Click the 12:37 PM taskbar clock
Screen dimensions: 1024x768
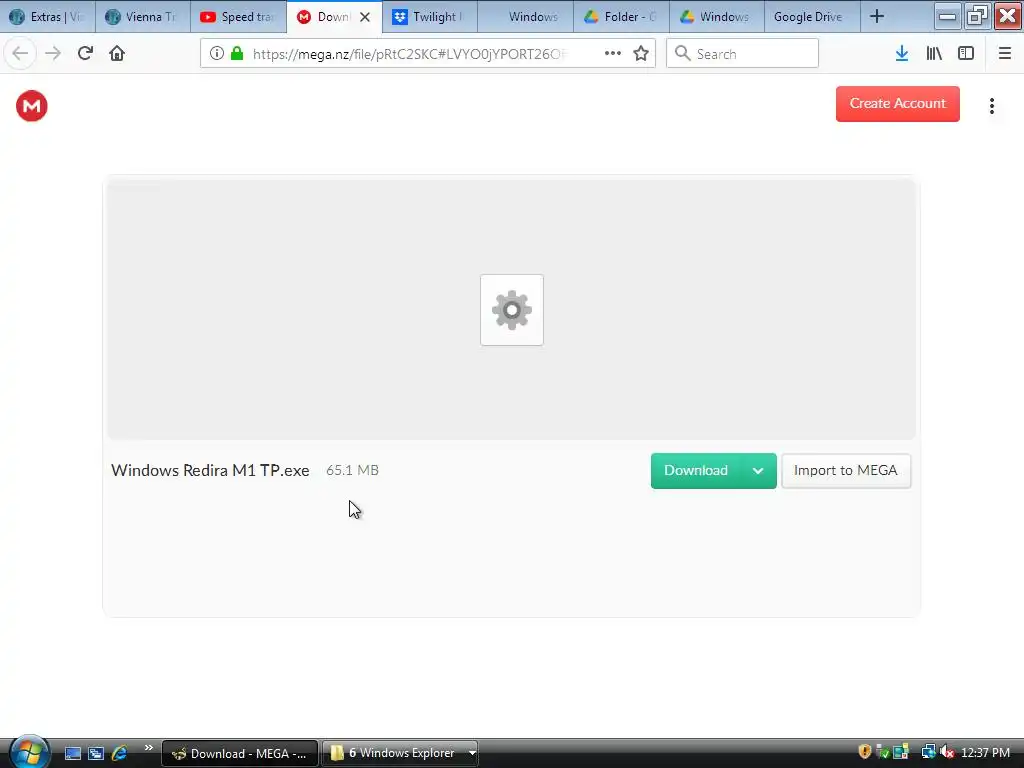click(985, 753)
